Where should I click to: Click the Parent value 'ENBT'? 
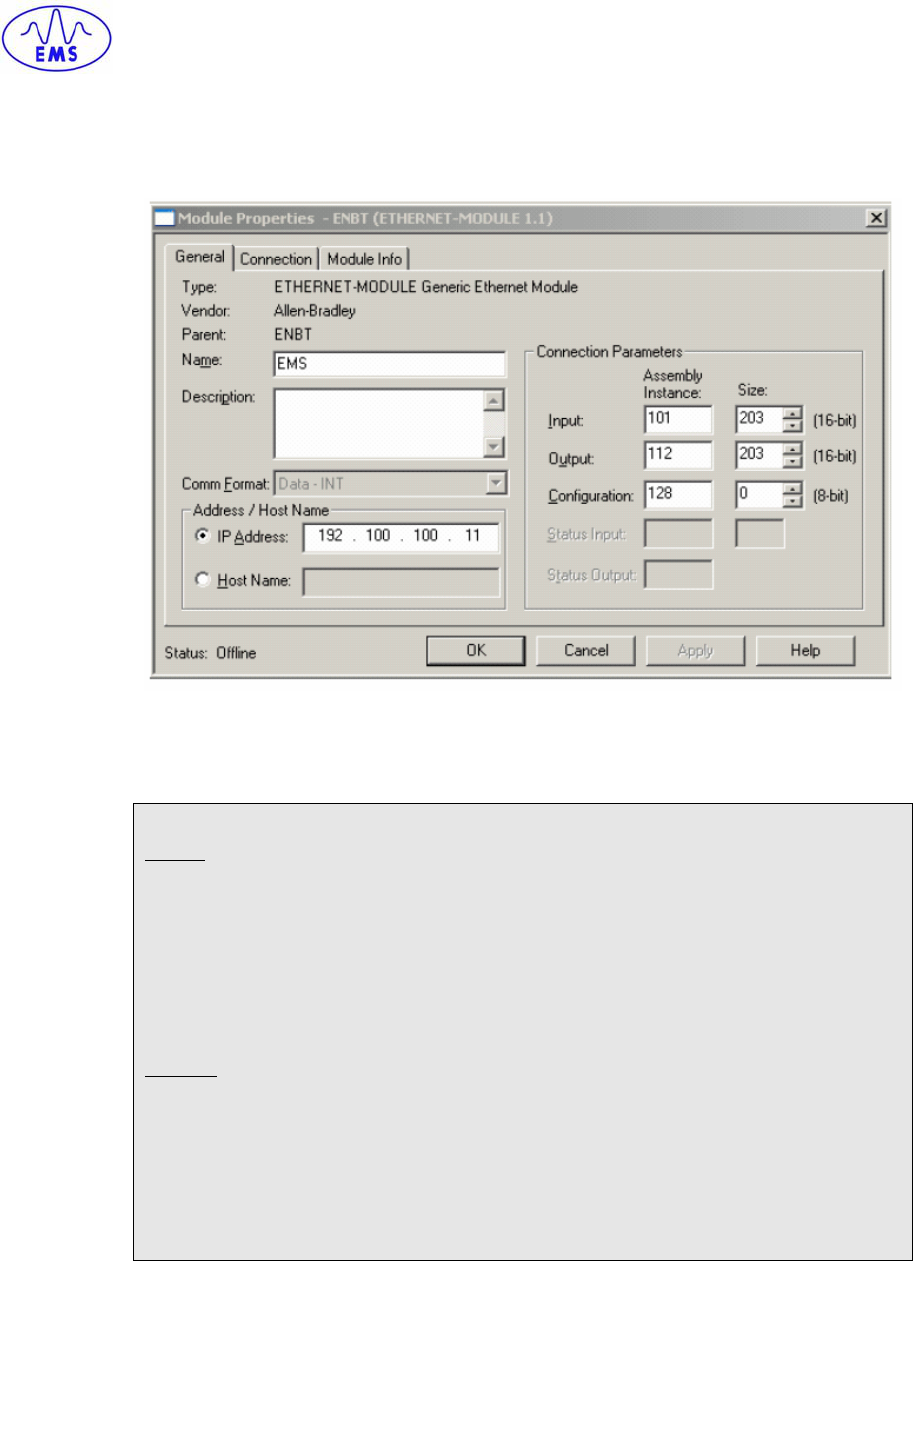[293, 335]
